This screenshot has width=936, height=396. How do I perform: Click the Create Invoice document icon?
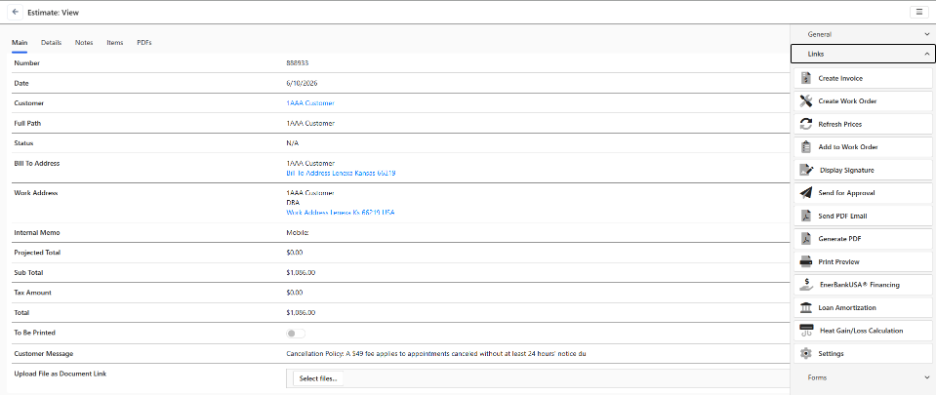click(806, 78)
